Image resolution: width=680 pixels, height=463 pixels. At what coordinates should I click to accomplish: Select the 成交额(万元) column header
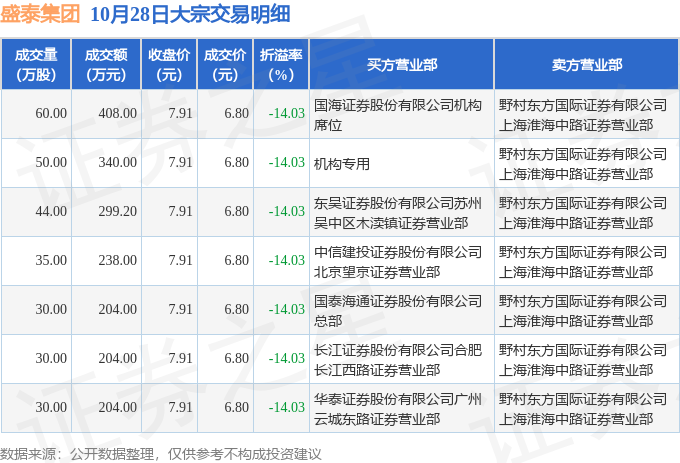click(x=106, y=65)
